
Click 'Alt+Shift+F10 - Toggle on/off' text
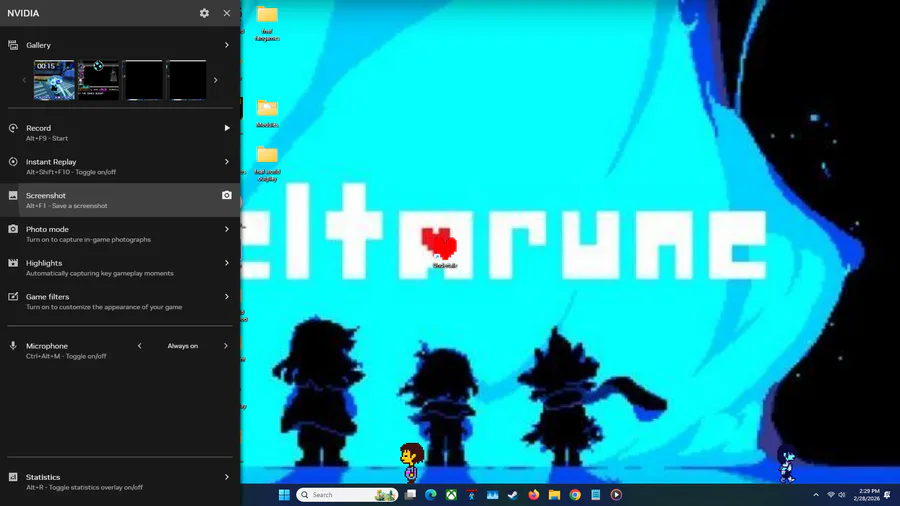[71, 172]
